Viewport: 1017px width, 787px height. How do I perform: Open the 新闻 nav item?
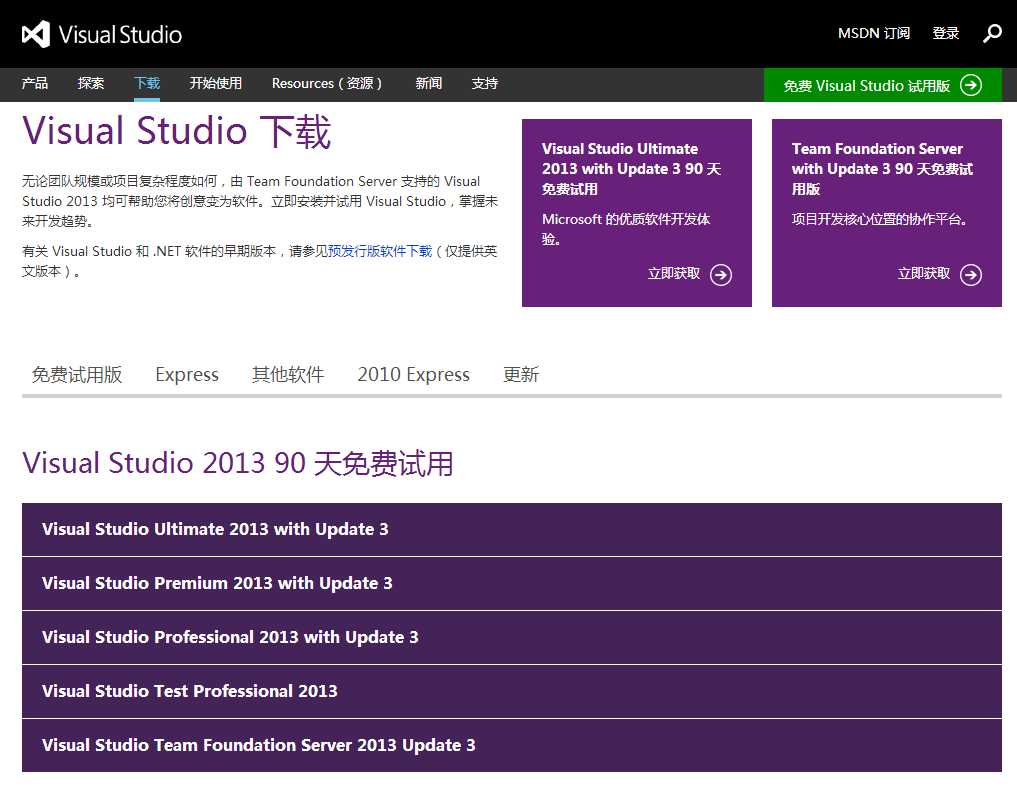coord(429,83)
